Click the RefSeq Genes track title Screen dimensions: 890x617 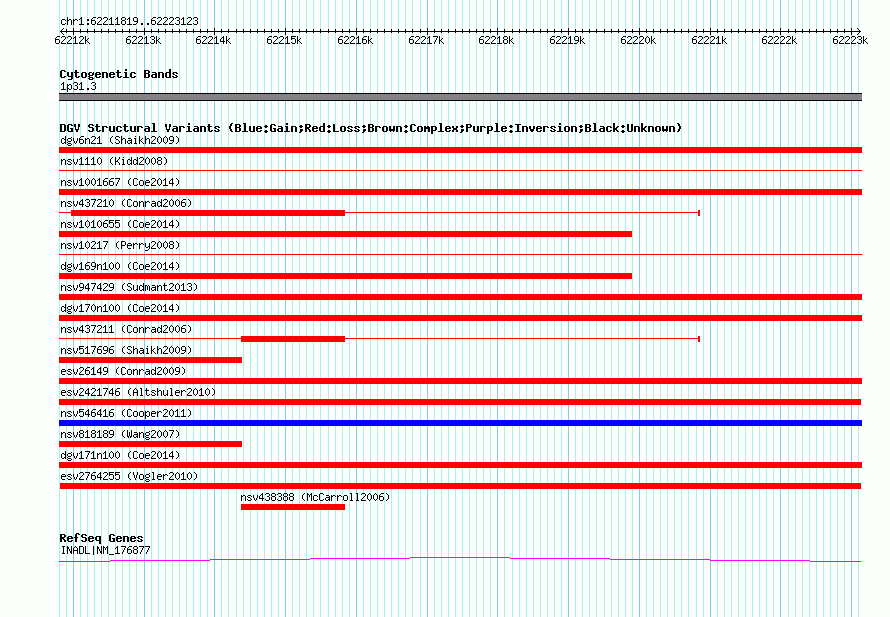point(101,538)
